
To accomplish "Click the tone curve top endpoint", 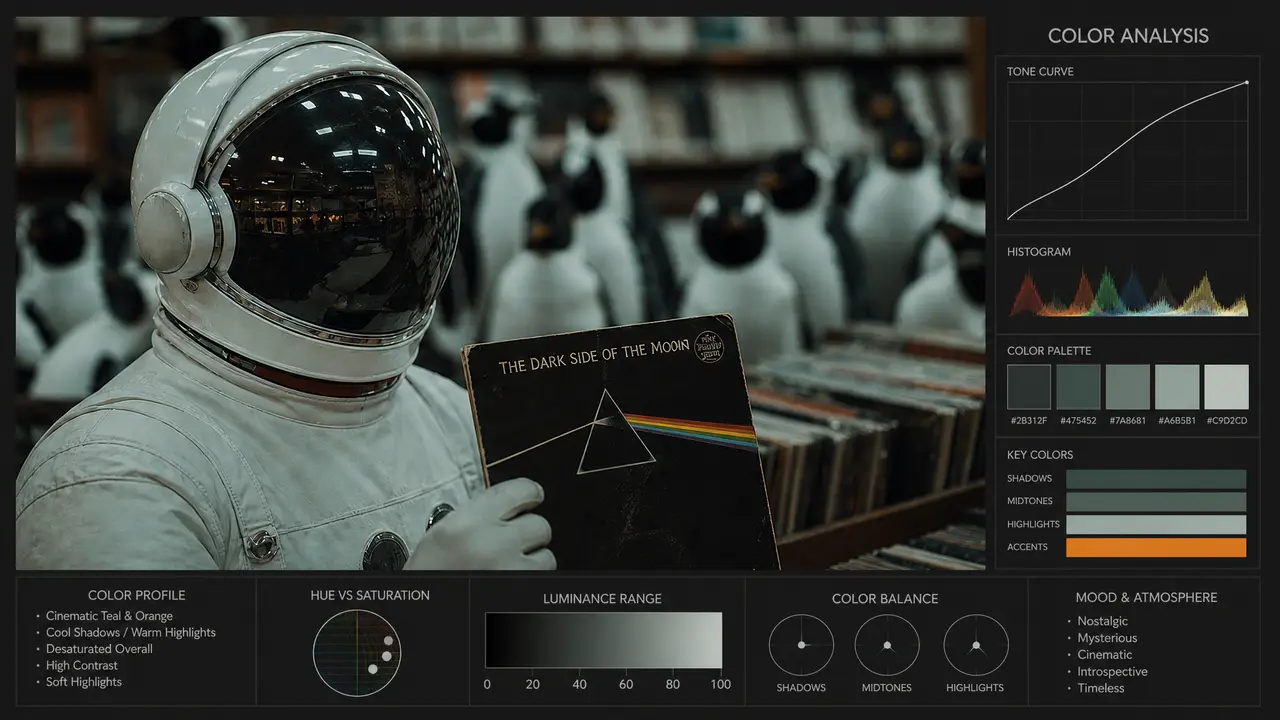I will click(x=1246, y=83).
